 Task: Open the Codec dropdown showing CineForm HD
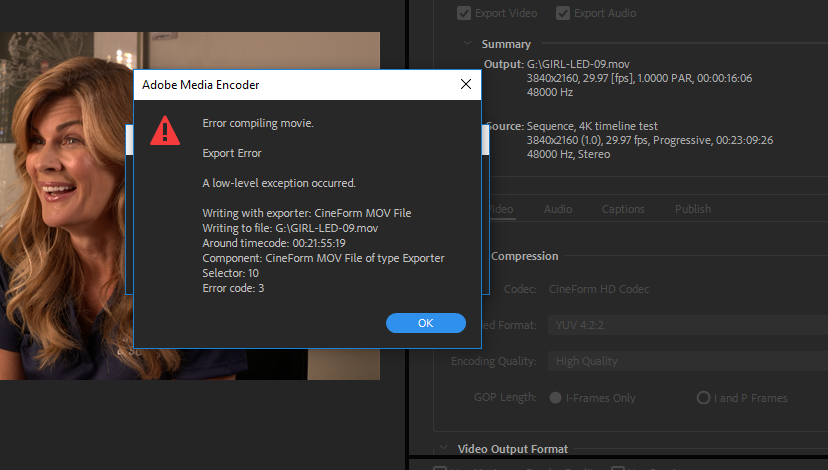[680, 289]
